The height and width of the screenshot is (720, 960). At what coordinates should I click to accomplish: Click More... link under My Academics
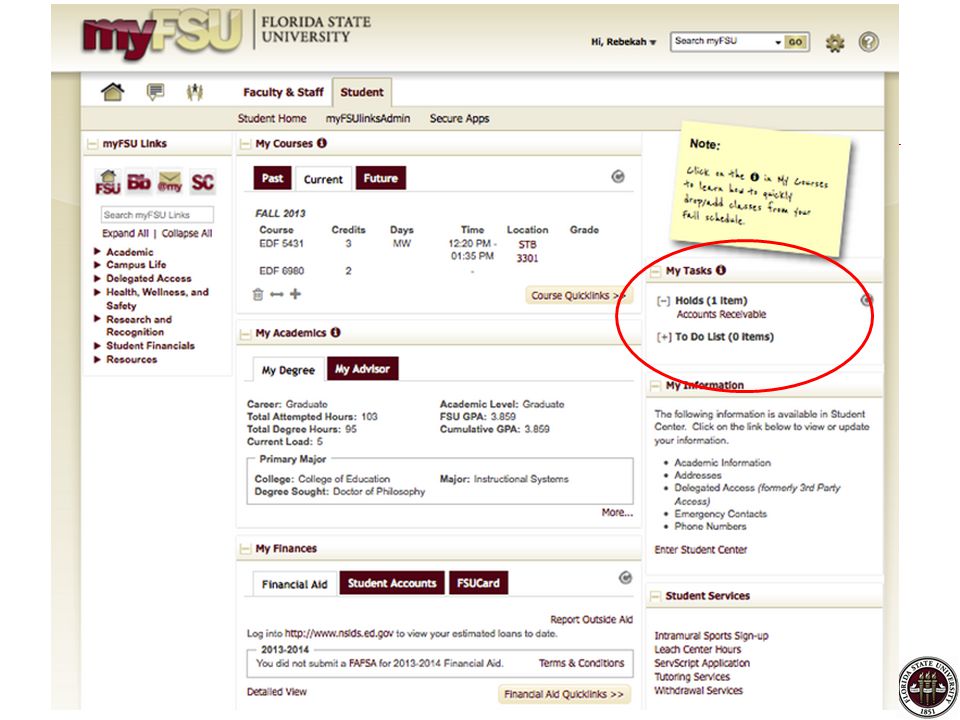click(x=617, y=512)
